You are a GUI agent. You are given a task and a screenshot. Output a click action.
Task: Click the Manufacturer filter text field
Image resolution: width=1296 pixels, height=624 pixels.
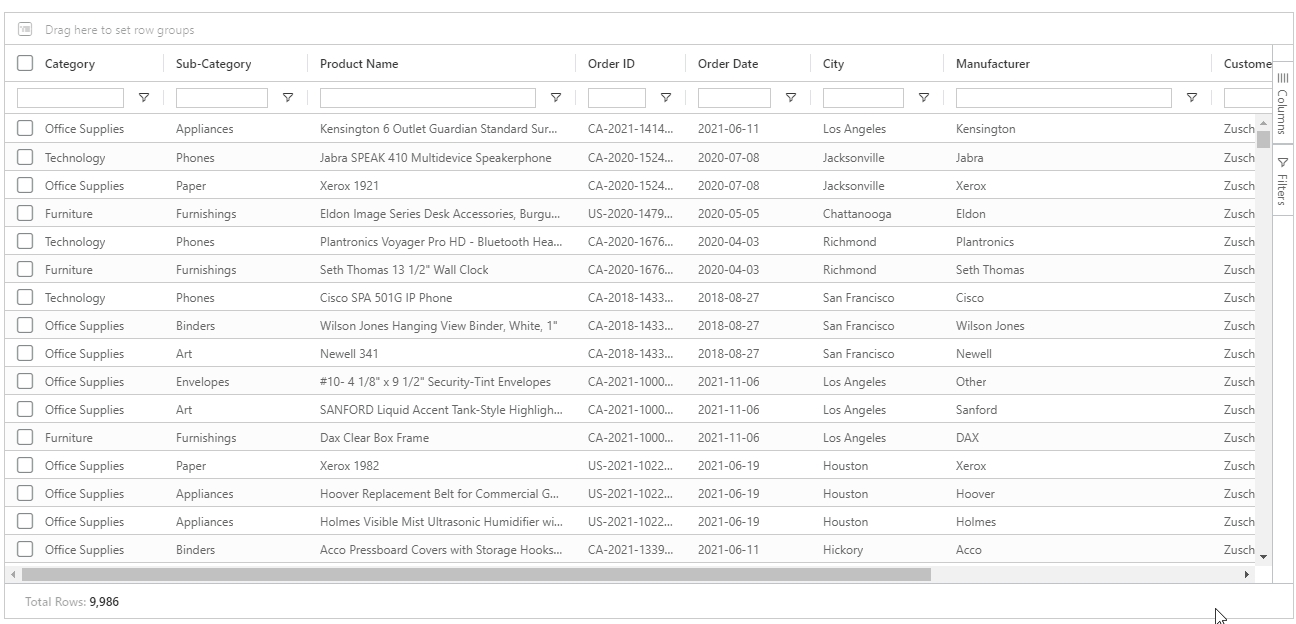[1063, 98]
